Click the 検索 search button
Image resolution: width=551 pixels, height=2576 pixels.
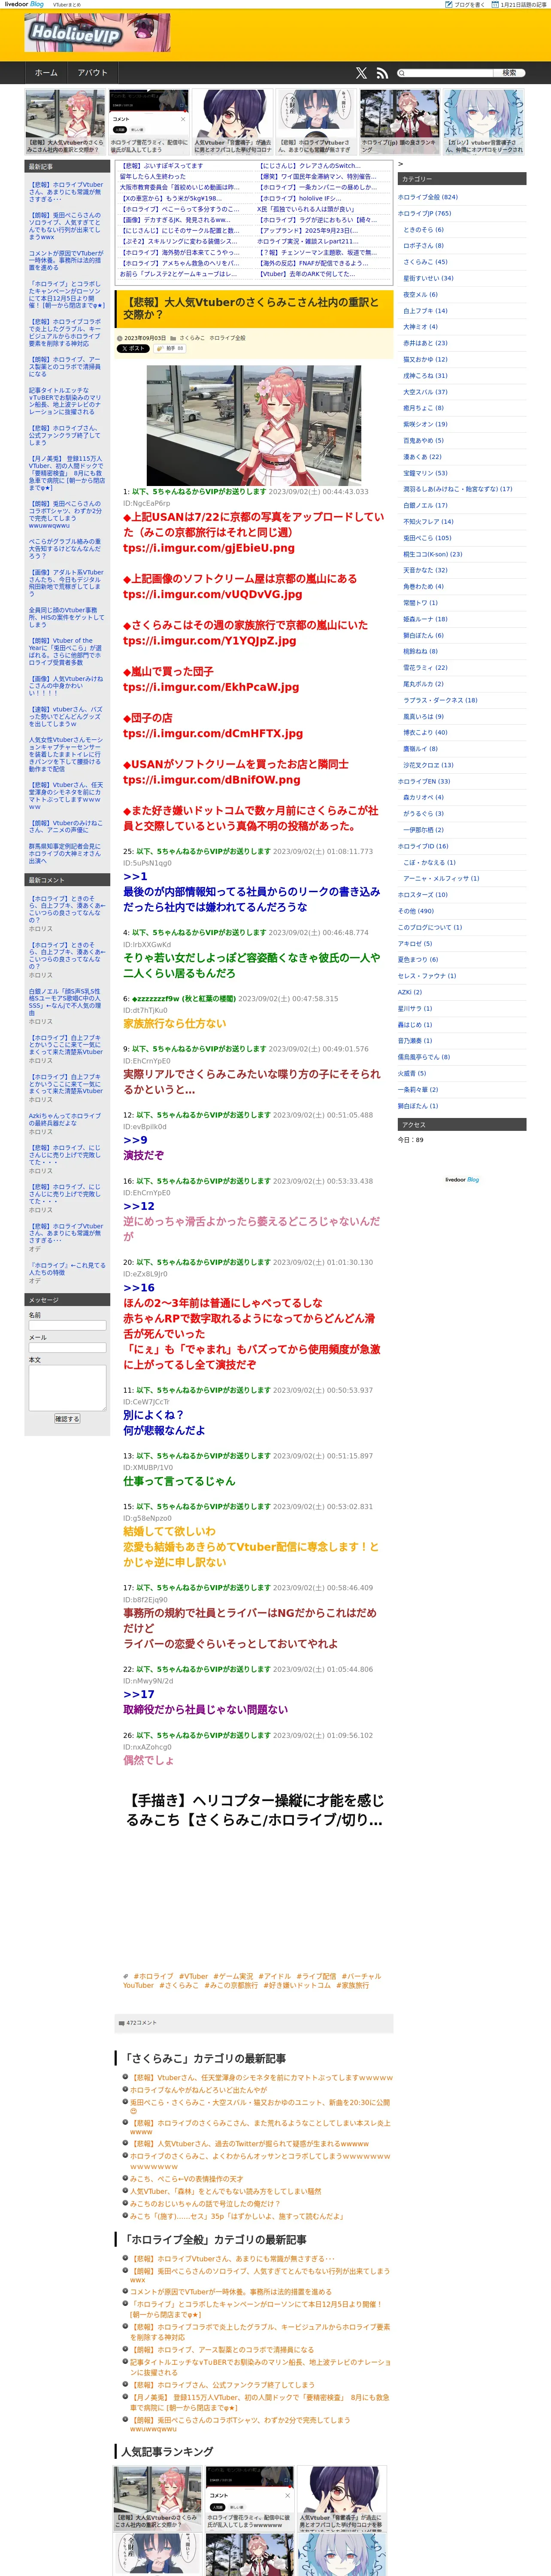[x=509, y=73]
